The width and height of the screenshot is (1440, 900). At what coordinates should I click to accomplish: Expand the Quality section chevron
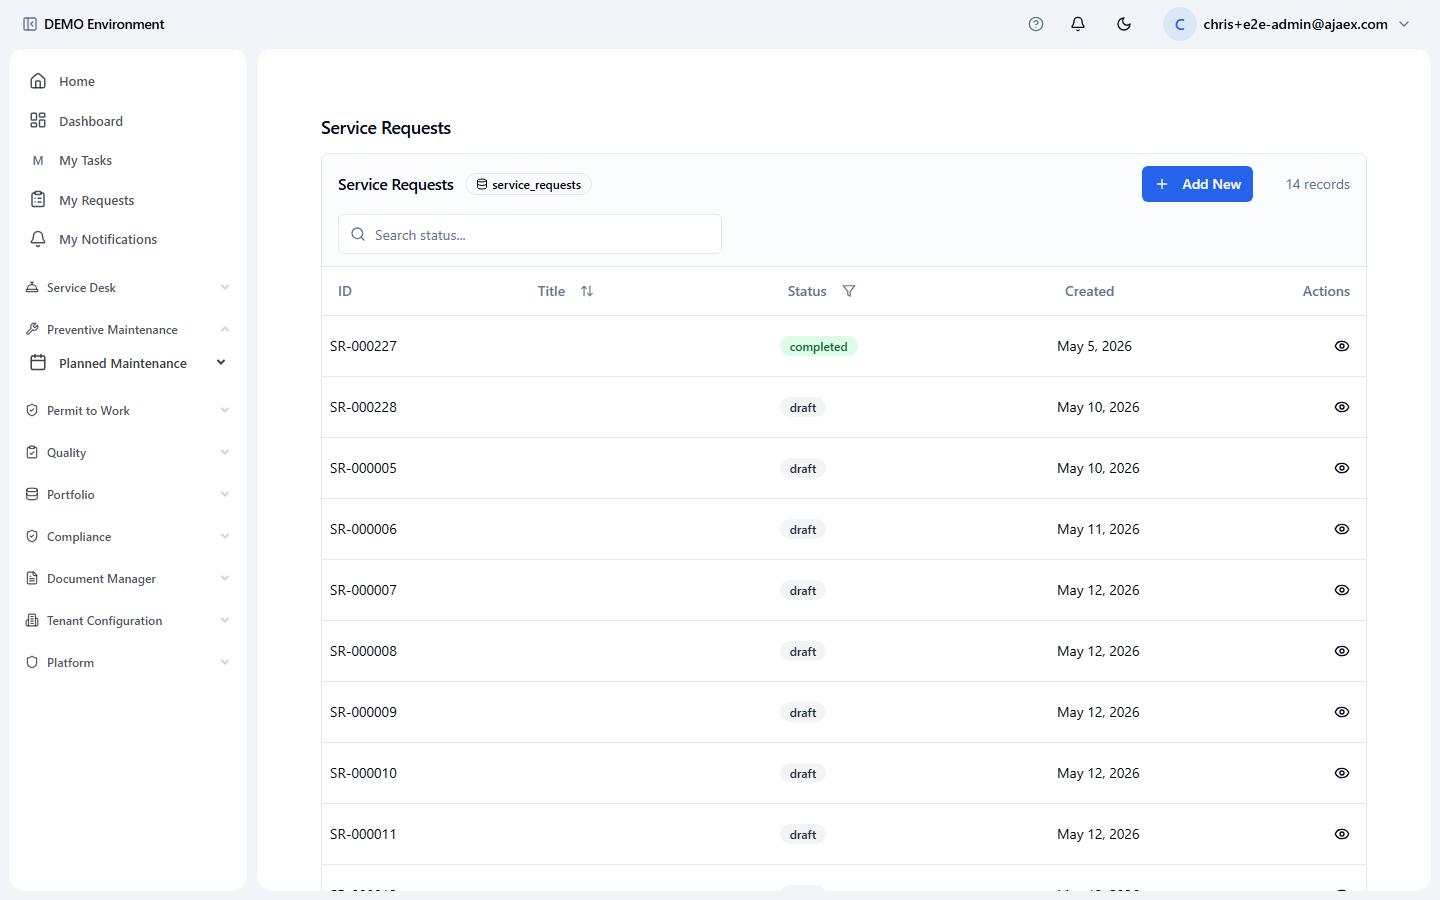[x=225, y=452]
